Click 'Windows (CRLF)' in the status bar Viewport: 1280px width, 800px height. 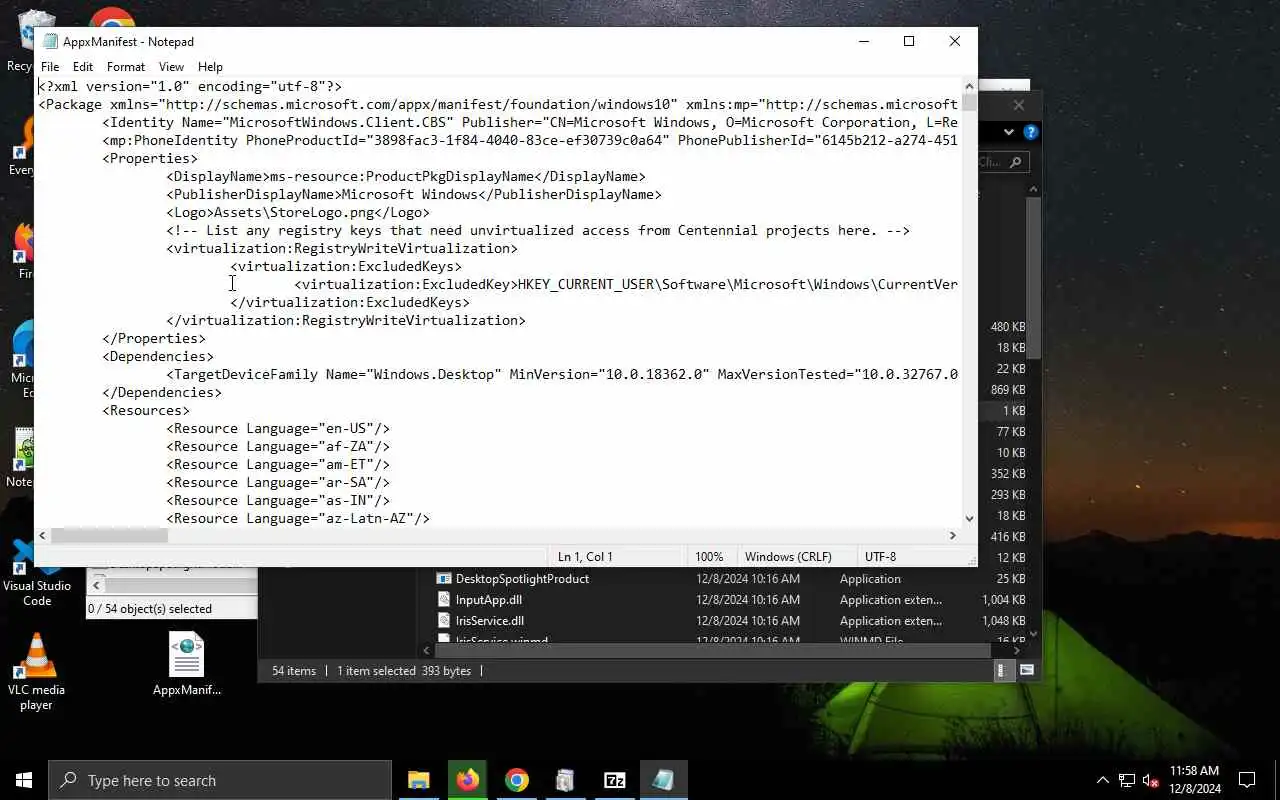point(788,556)
